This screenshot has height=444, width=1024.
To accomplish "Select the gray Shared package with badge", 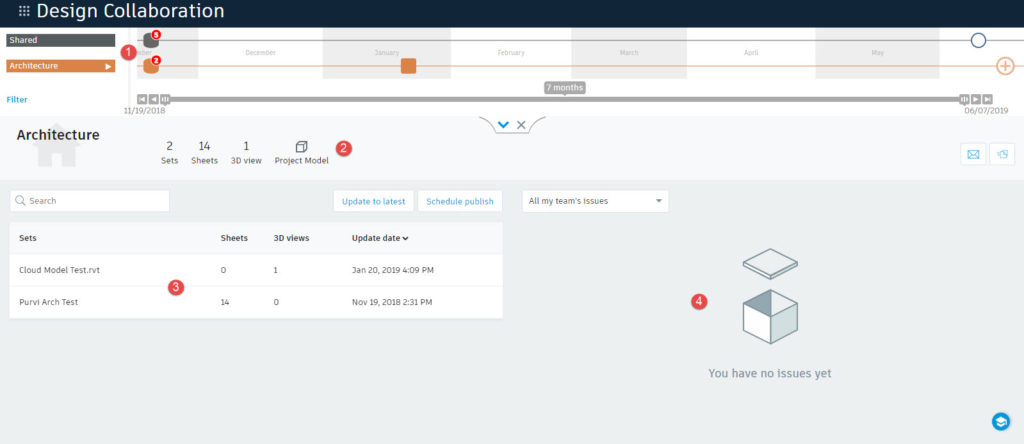I will pyautogui.click(x=151, y=40).
